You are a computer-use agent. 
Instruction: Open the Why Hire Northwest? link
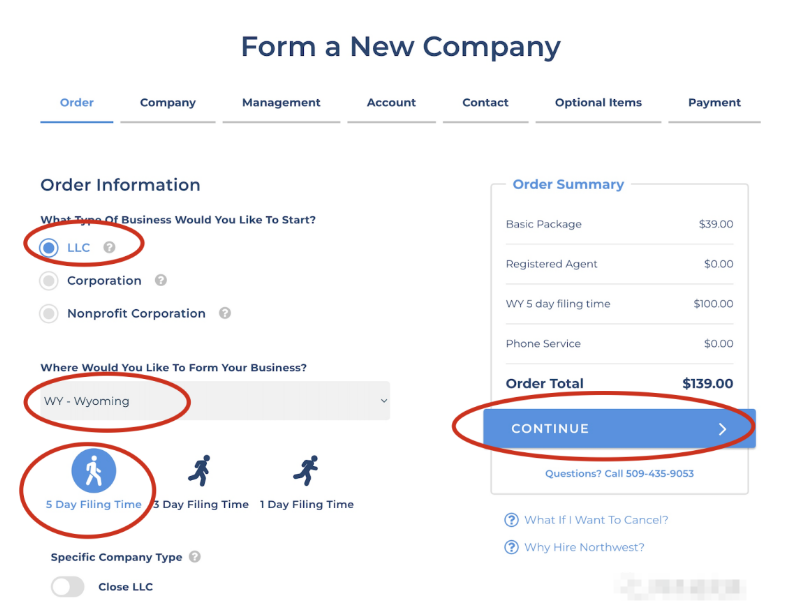tap(584, 547)
